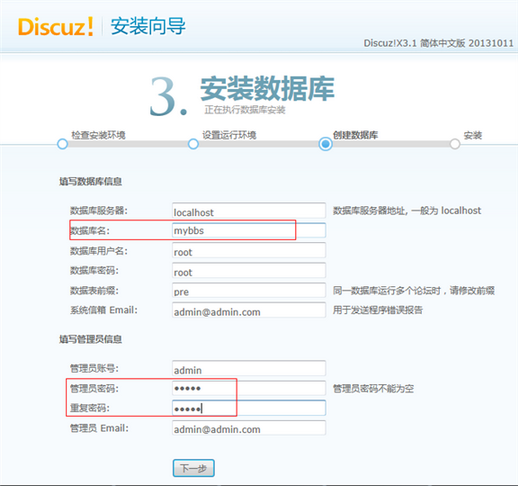Image resolution: width=518 pixels, height=486 pixels.
Task: Click the 安装向导 header title
Action: [148, 26]
